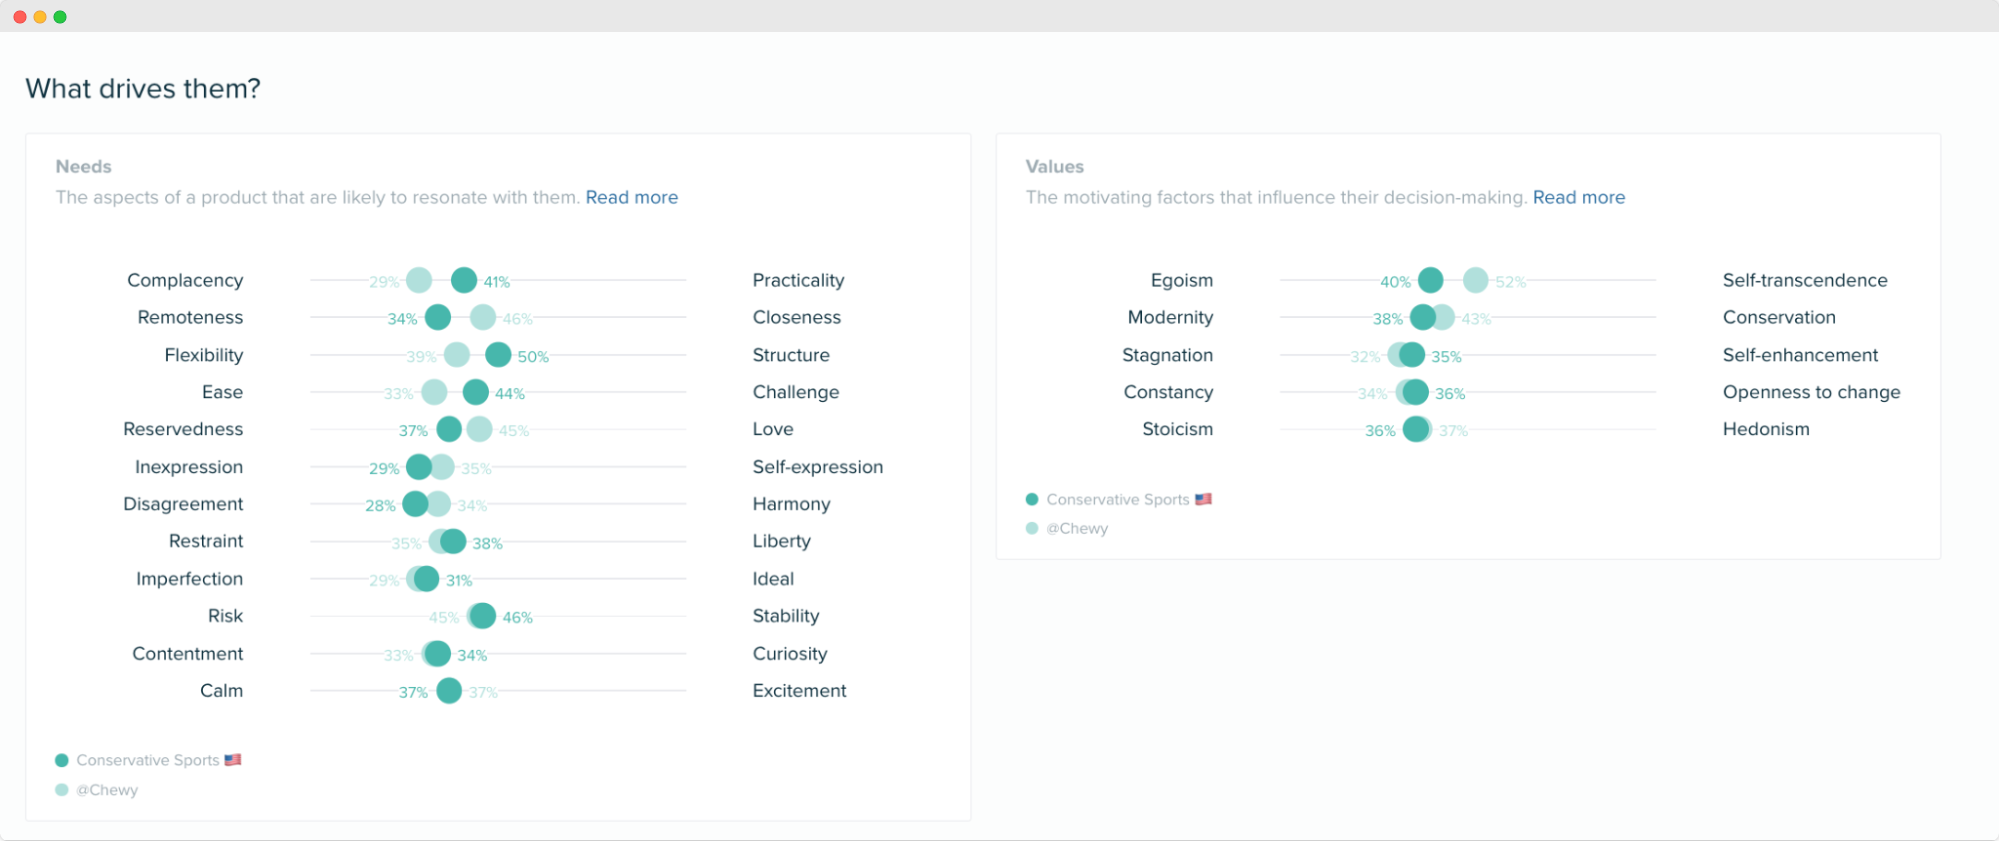
Task: Click the 46% dot on Risk row
Action: (x=482, y=616)
